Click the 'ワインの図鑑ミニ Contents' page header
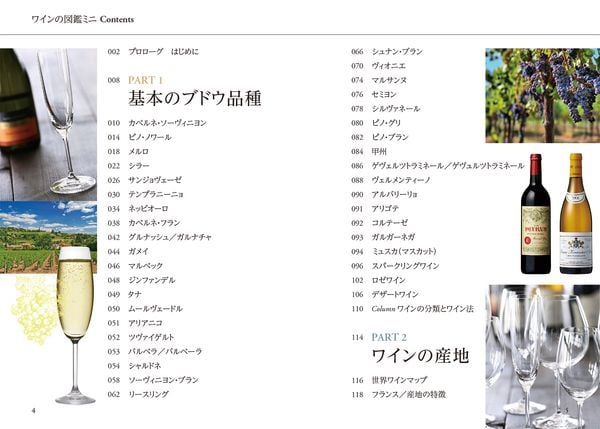 (83, 19)
